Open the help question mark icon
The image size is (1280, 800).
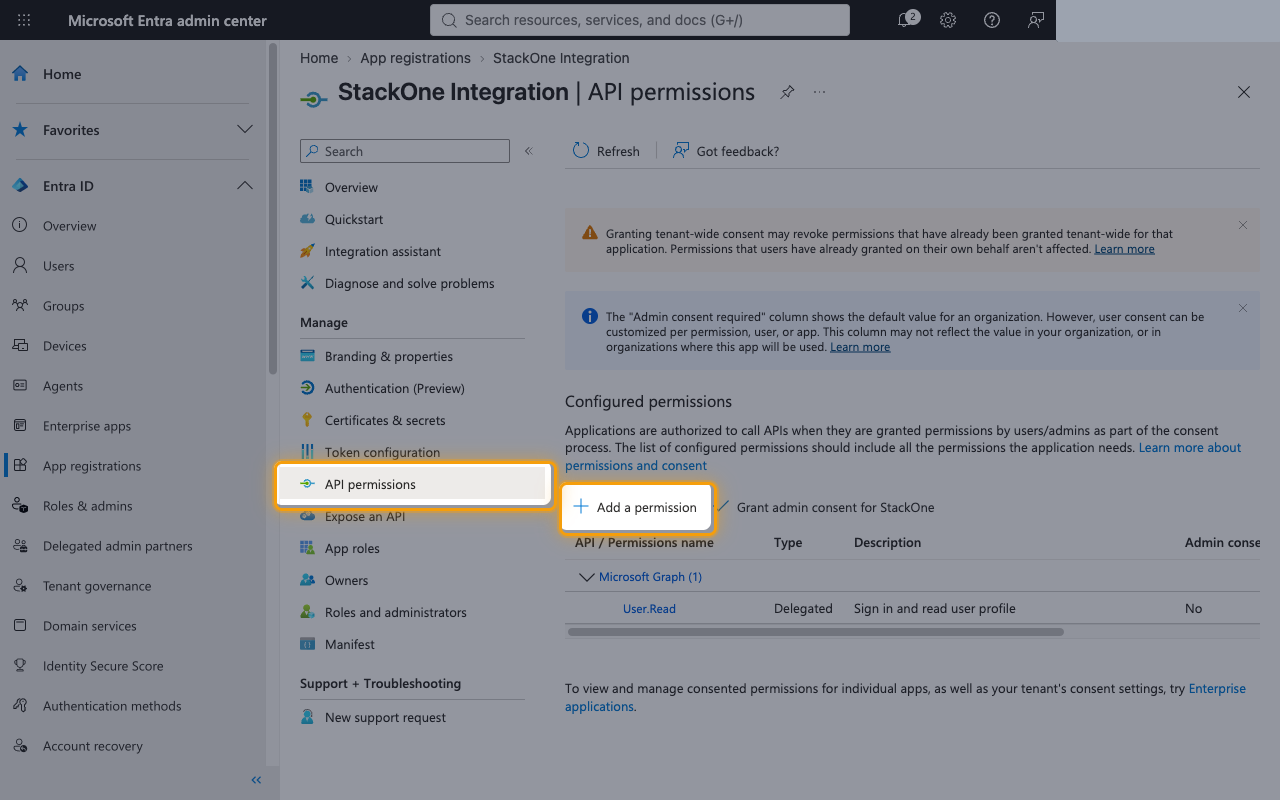pos(992,20)
